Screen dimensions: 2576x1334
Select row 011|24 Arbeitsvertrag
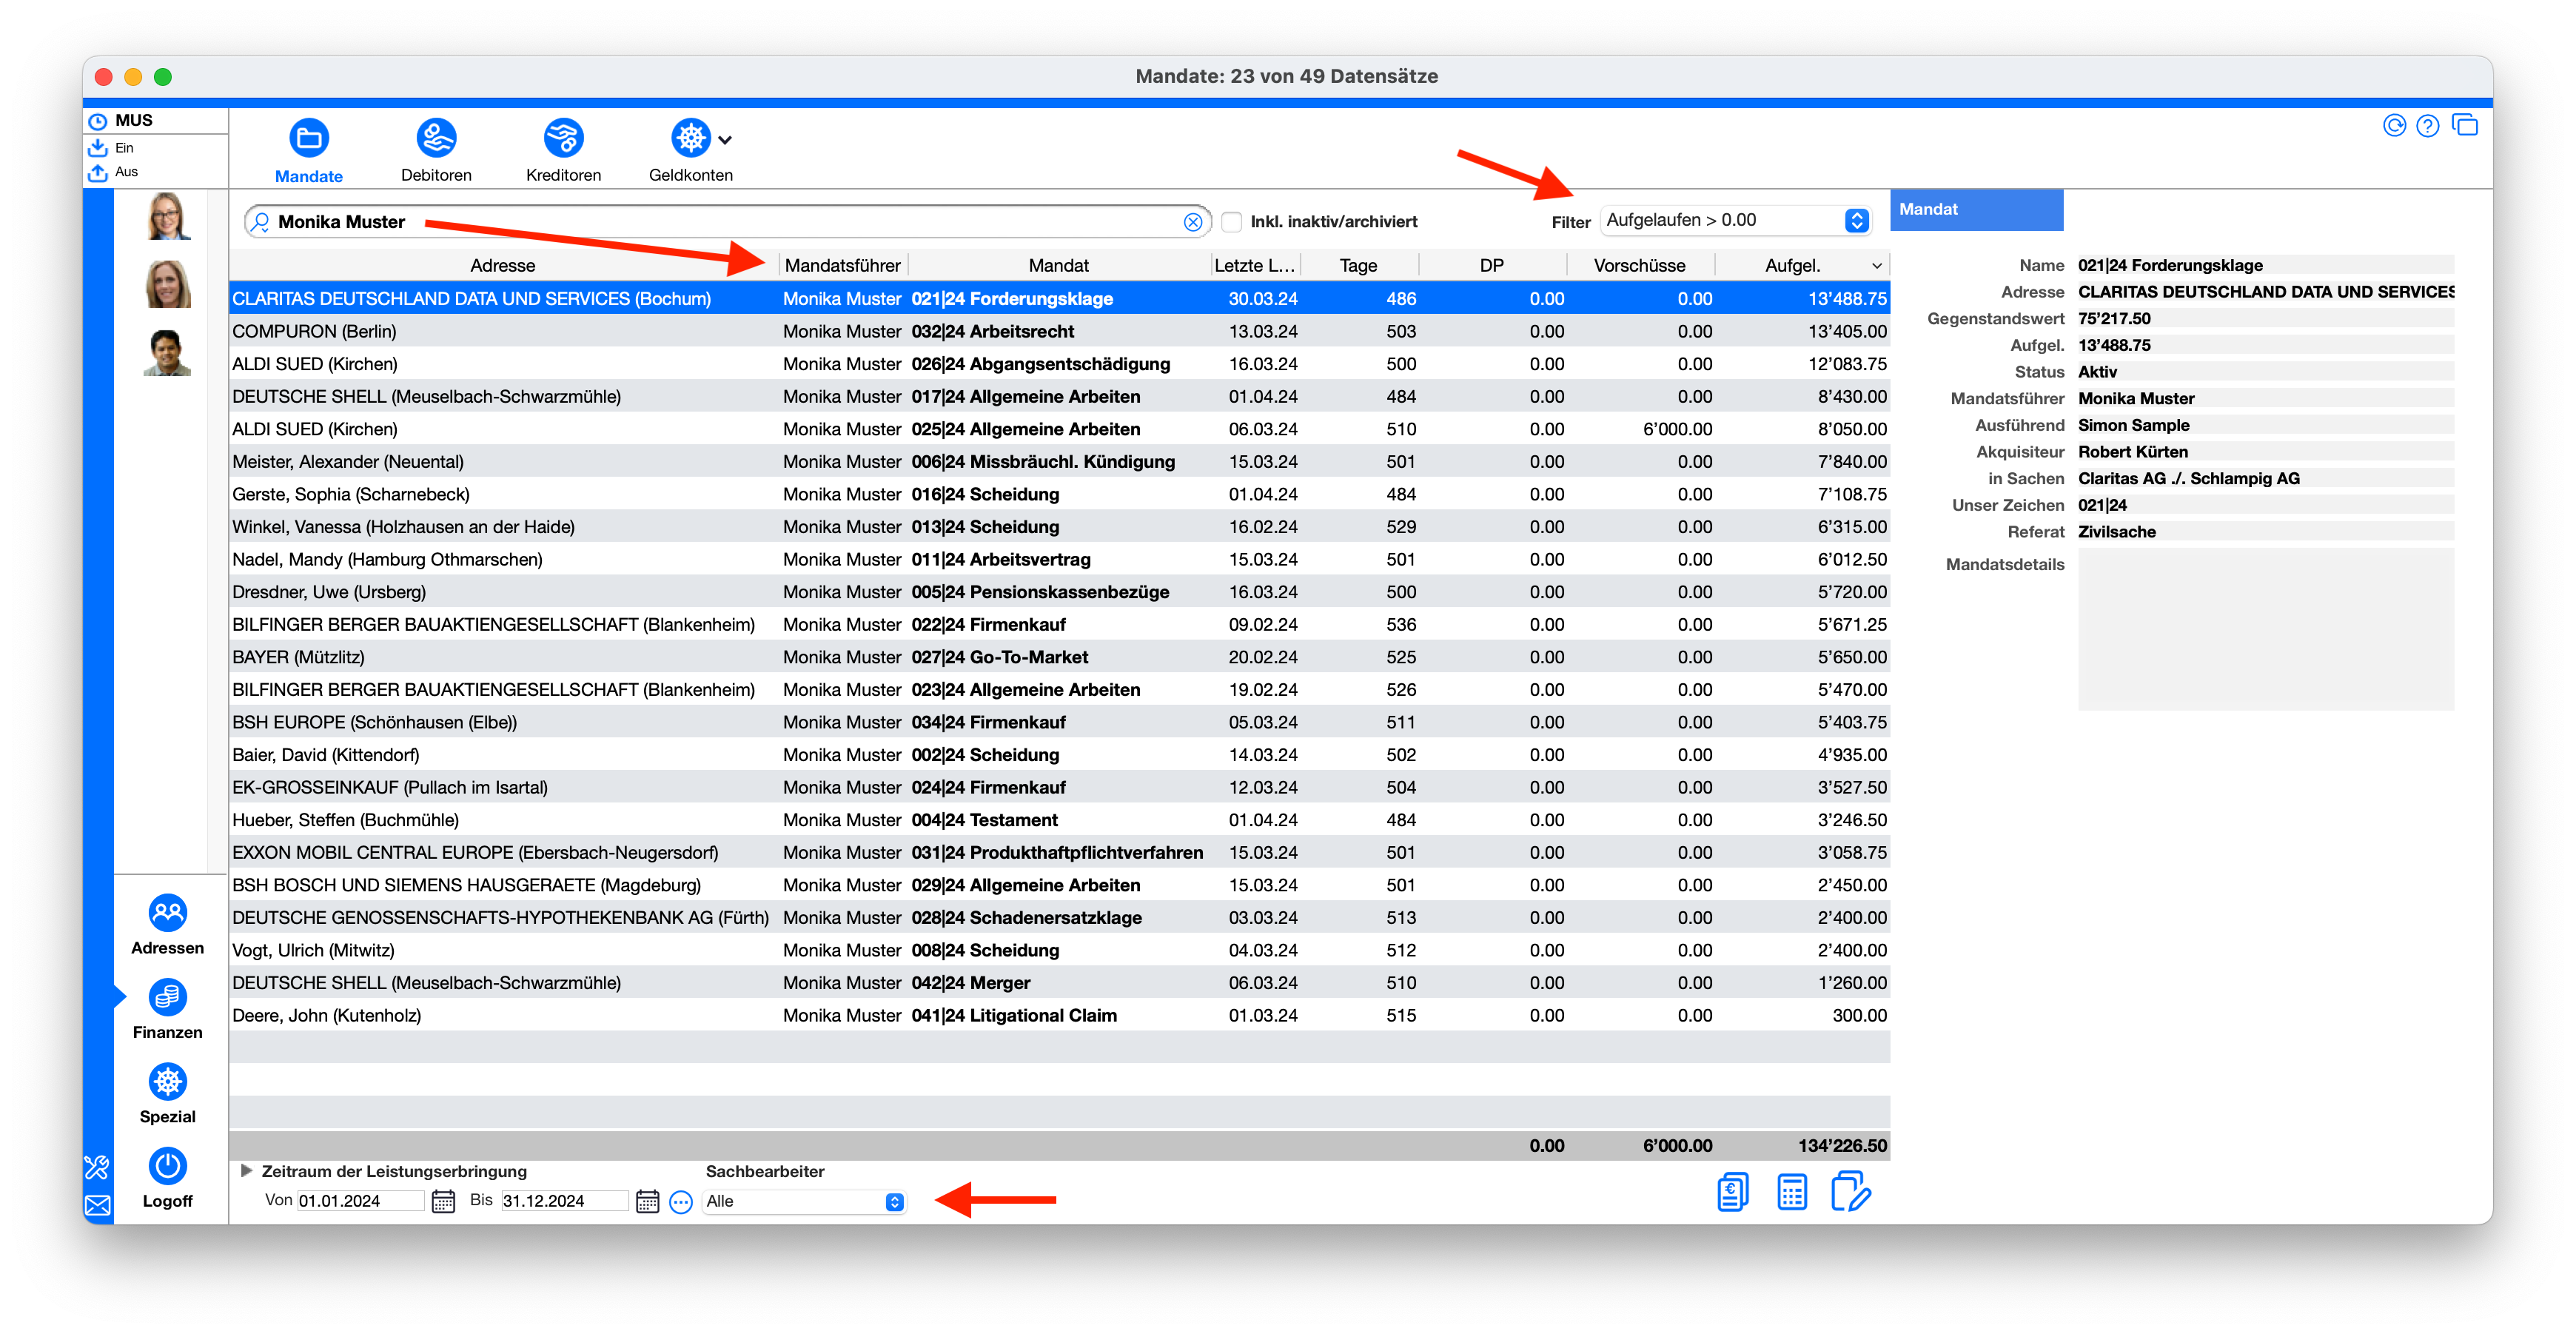(x=1059, y=559)
